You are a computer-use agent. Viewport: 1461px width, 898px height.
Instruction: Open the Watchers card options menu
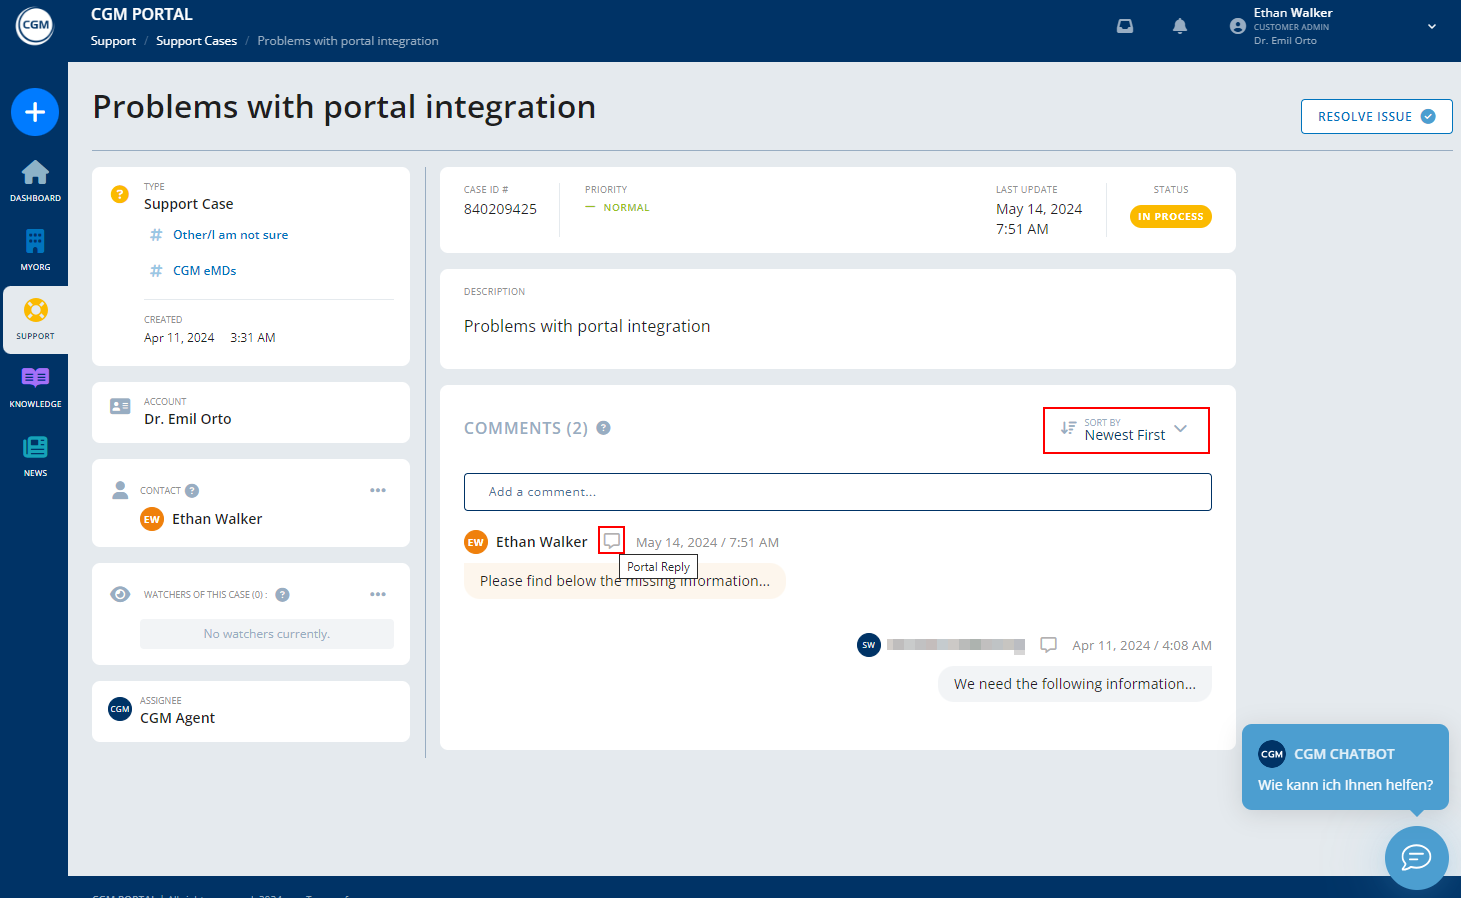(378, 594)
